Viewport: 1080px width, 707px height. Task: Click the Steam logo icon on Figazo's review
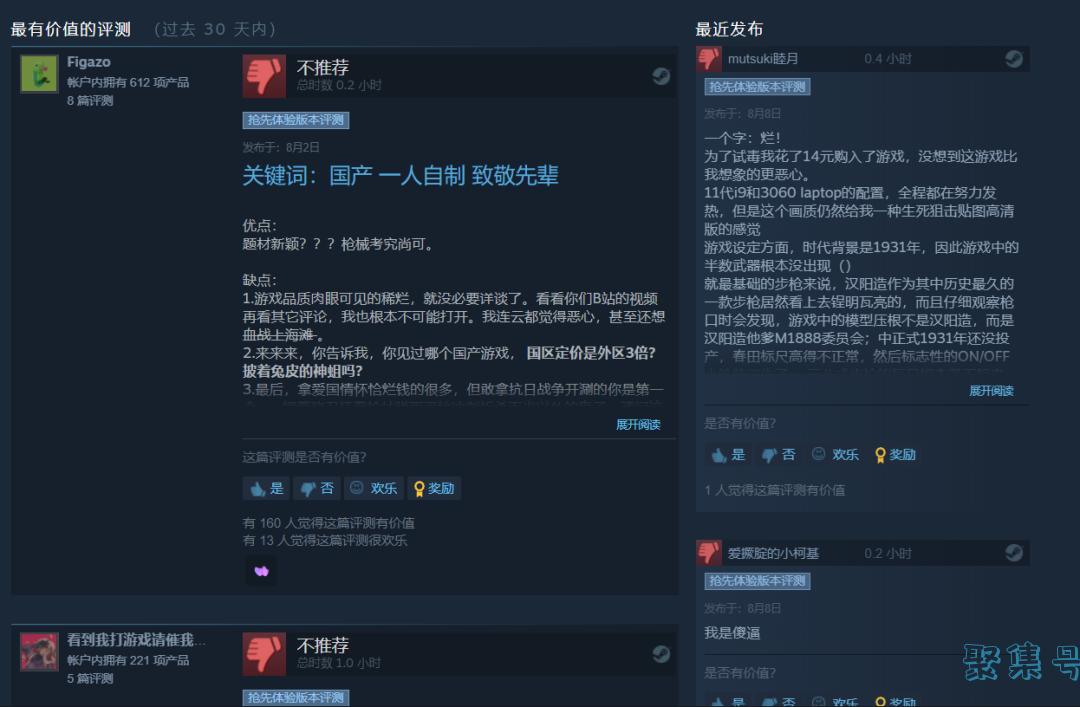click(x=661, y=76)
